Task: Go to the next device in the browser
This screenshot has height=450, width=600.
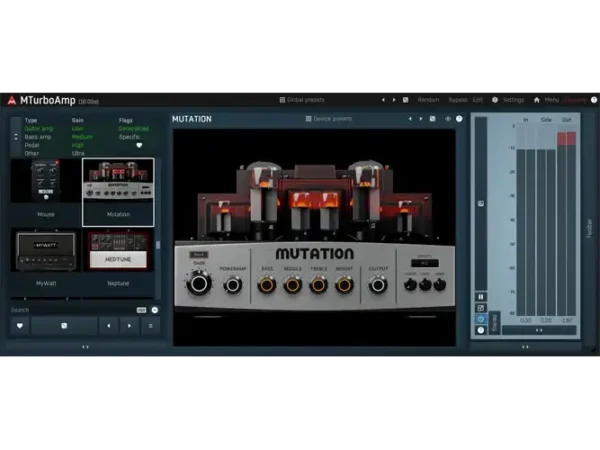Action: (129, 326)
